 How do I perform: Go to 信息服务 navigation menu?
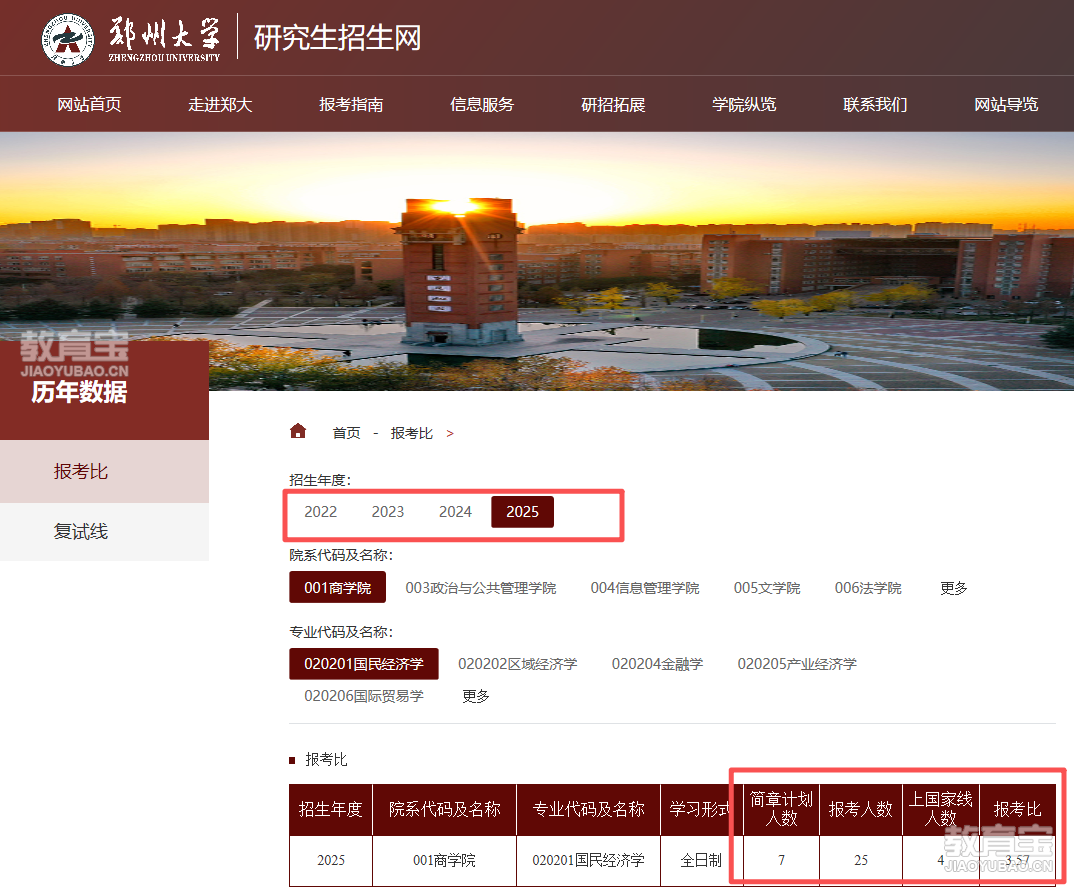pos(482,104)
